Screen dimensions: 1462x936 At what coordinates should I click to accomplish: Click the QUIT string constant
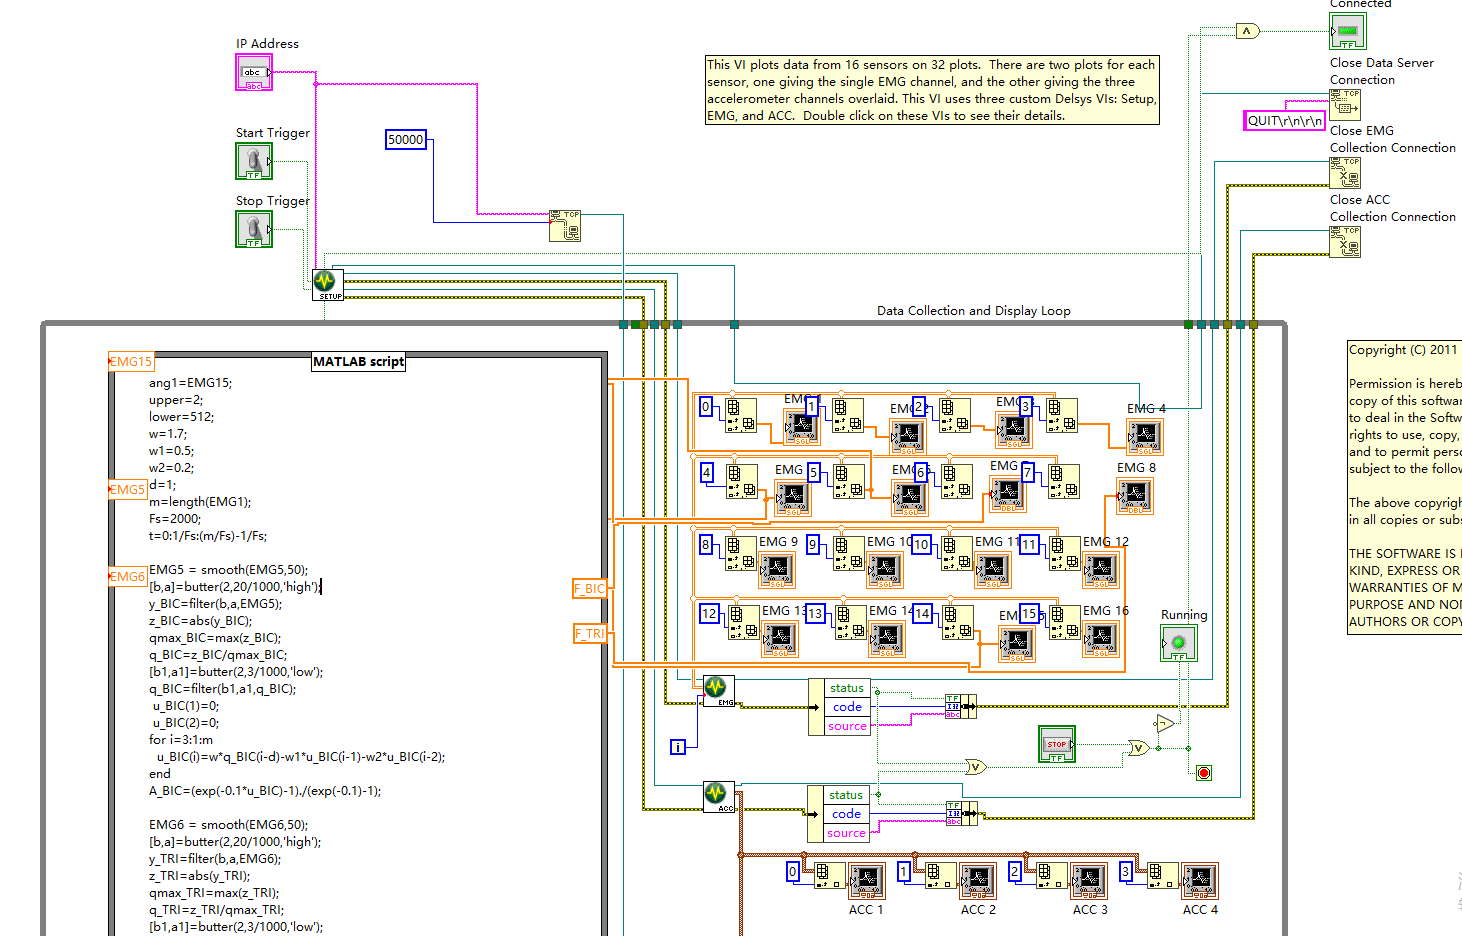(1284, 121)
